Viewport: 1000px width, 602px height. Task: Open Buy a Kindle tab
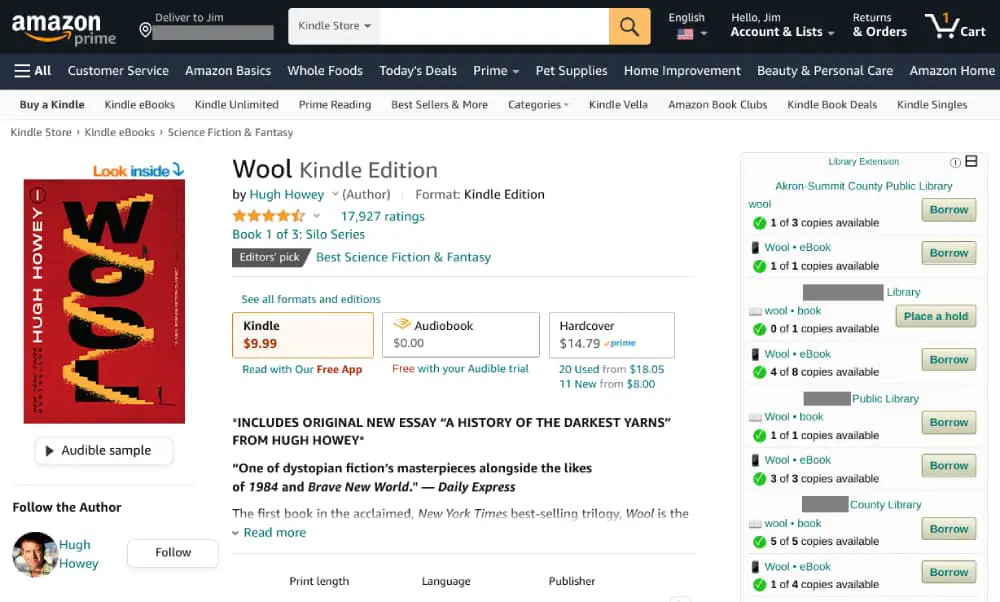(52, 105)
